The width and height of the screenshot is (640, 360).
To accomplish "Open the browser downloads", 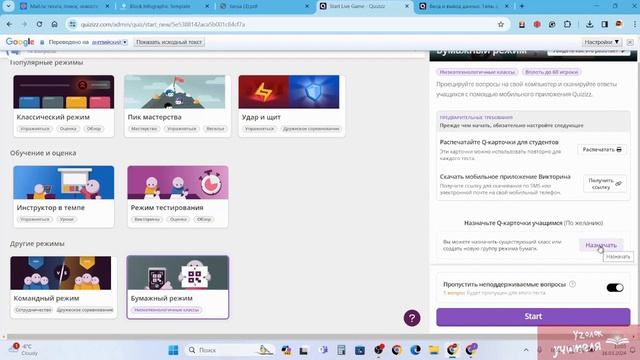I will [x=589, y=24].
